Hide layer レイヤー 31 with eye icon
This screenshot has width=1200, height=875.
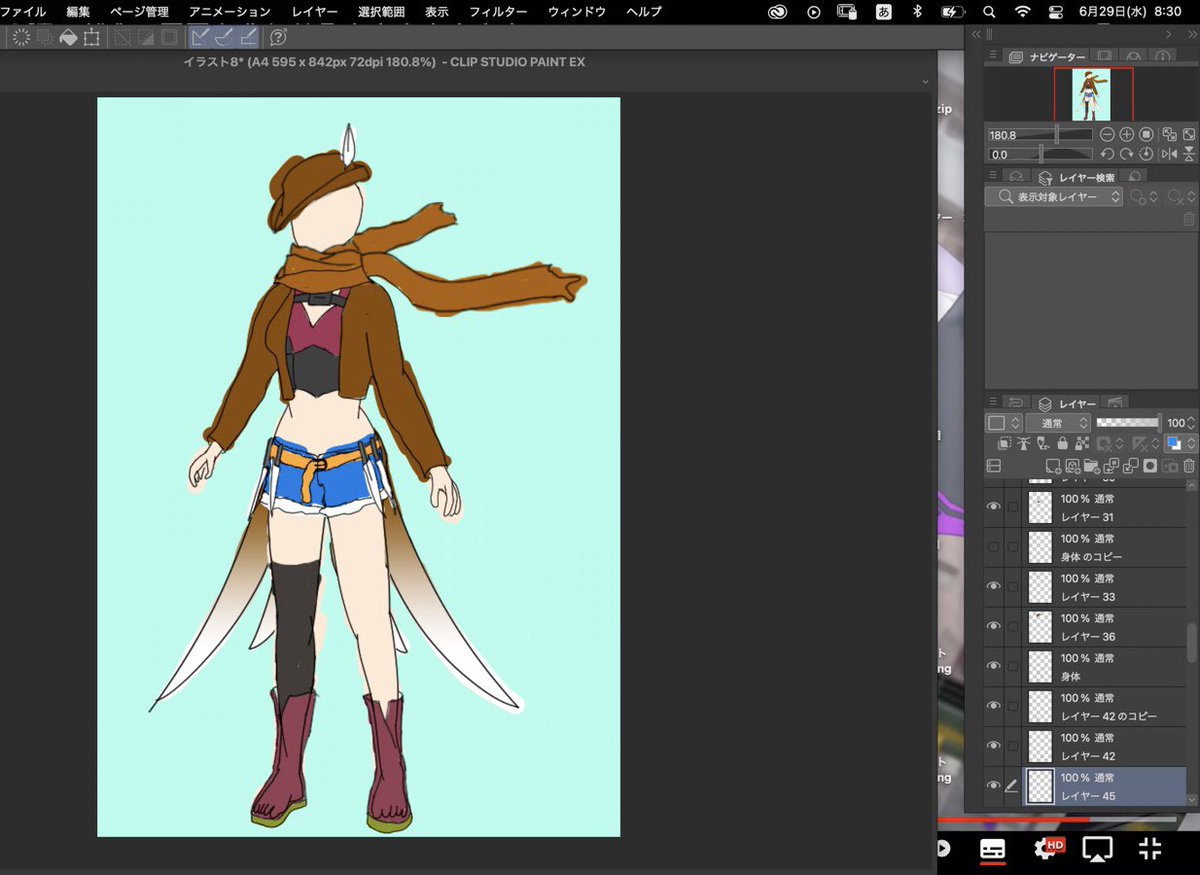point(993,507)
